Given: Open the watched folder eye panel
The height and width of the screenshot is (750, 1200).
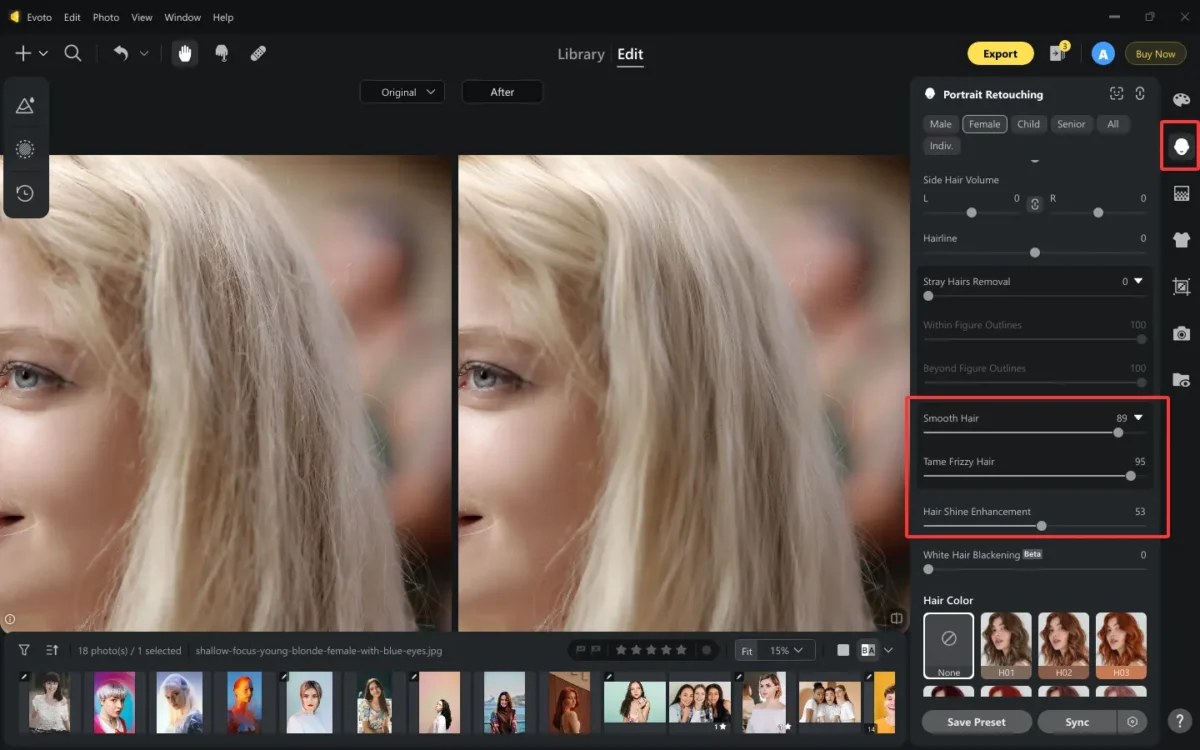Looking at the screenshot, I should click(x=1181, y=380).
